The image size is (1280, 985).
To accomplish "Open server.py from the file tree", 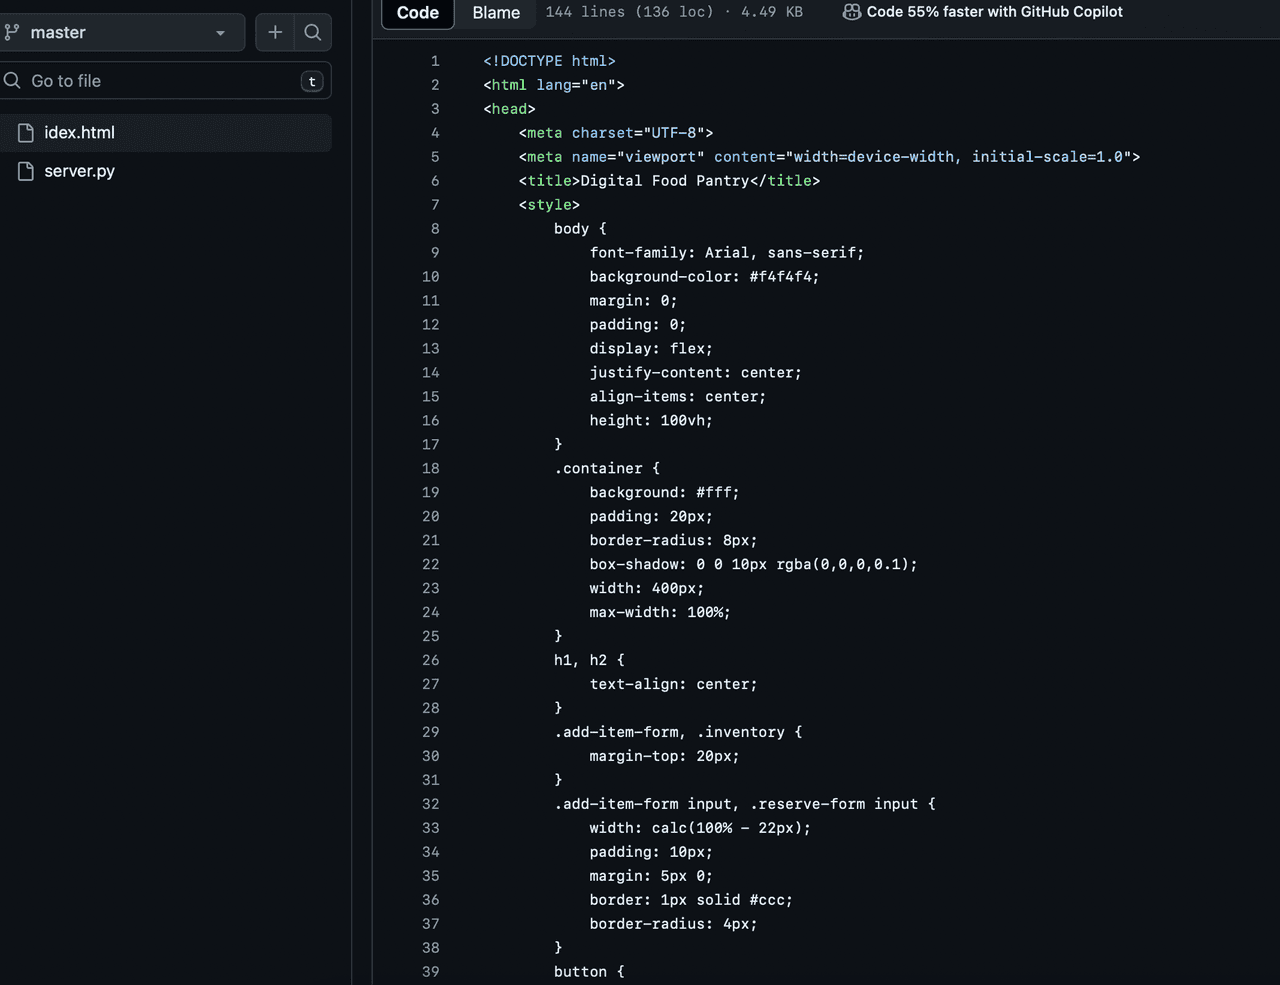I will point(80,171).
